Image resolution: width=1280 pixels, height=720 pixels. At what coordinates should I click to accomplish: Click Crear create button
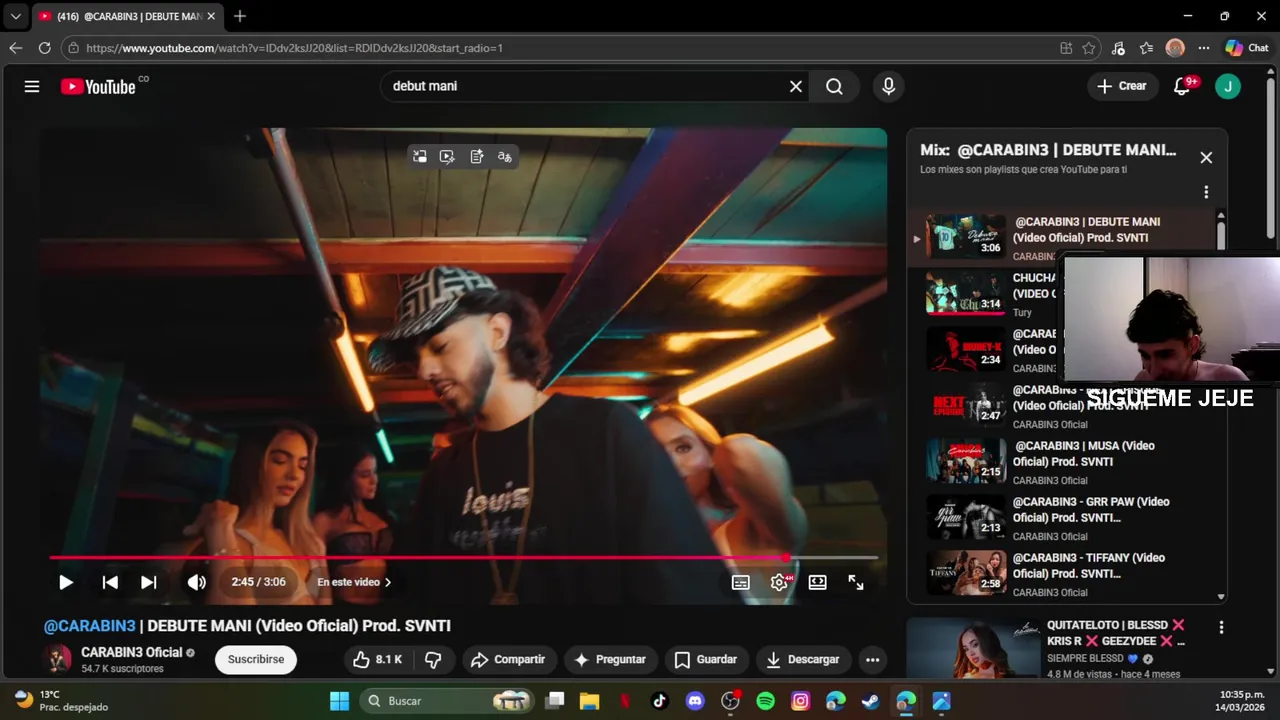tap(1122, 86)
